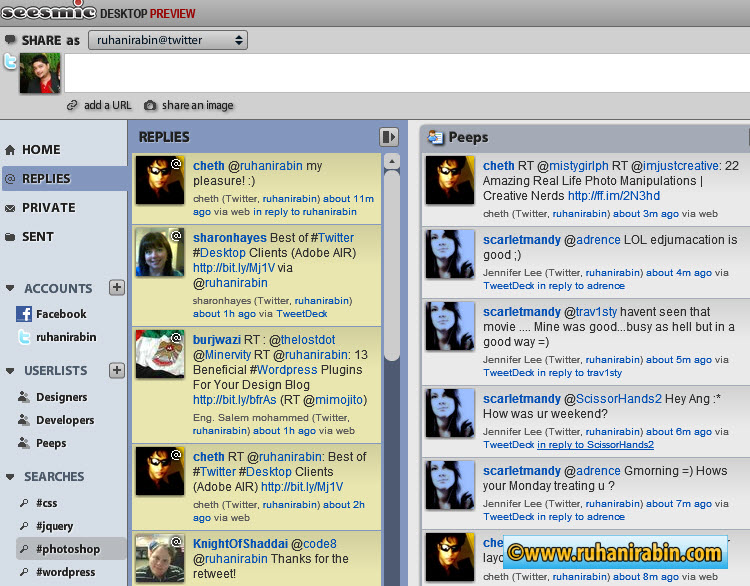
Task: Click the @thelostdot mention
Action: [x=302, y=340]
